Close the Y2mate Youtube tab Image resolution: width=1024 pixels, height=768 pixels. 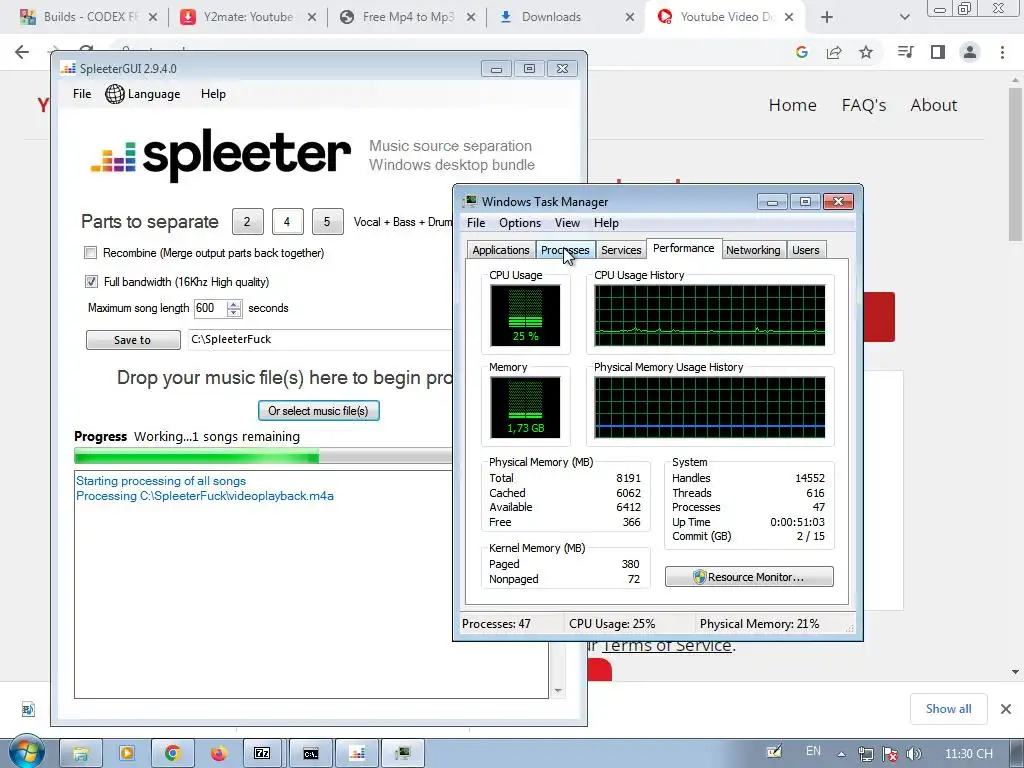click(312, 17)
